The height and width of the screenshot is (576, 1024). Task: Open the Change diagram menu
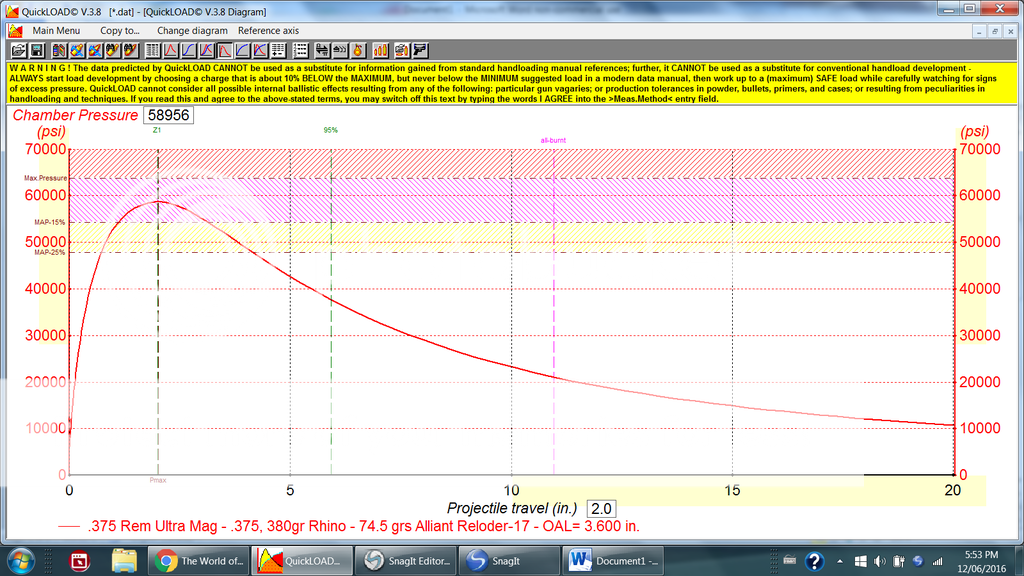[x=192, y=31]
